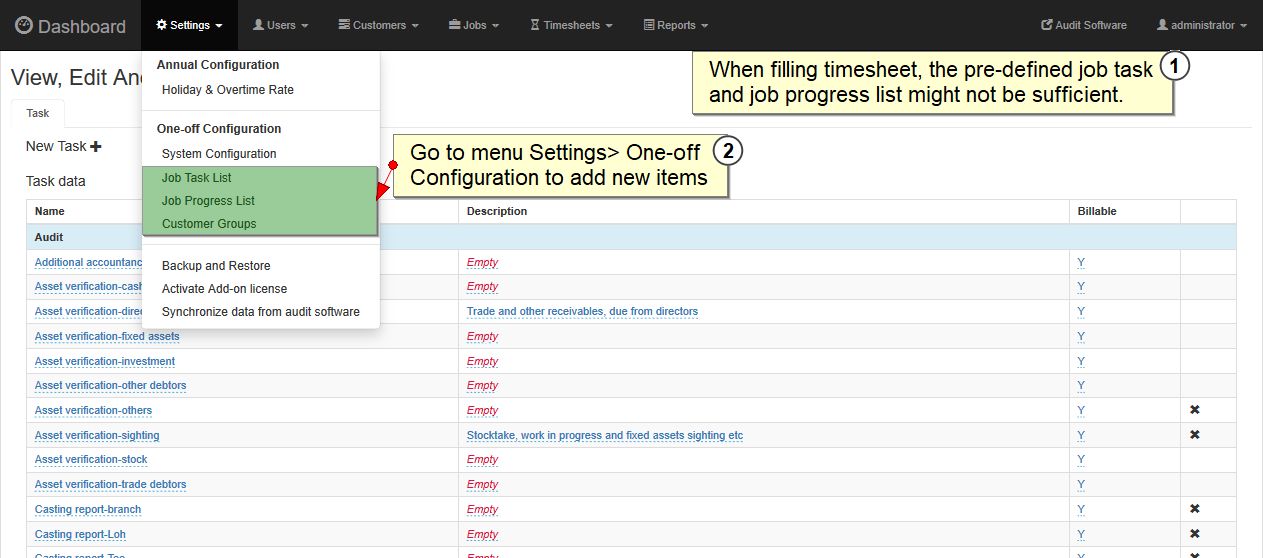Screen dimensions: 1263x558
Task: Edit Empty description of Asset verification-other debtors
Action: [x=482, y=385]
